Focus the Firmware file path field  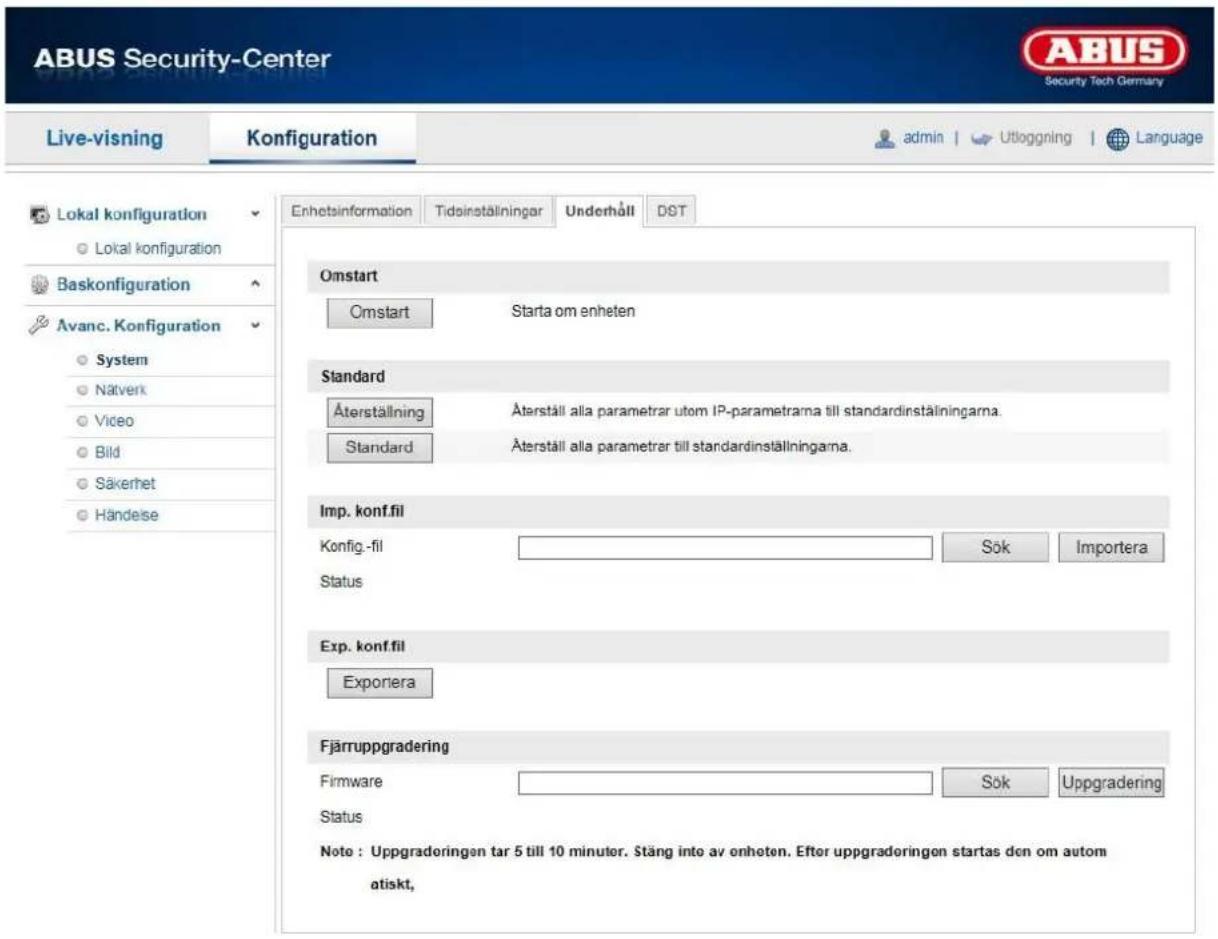(725, 783)
